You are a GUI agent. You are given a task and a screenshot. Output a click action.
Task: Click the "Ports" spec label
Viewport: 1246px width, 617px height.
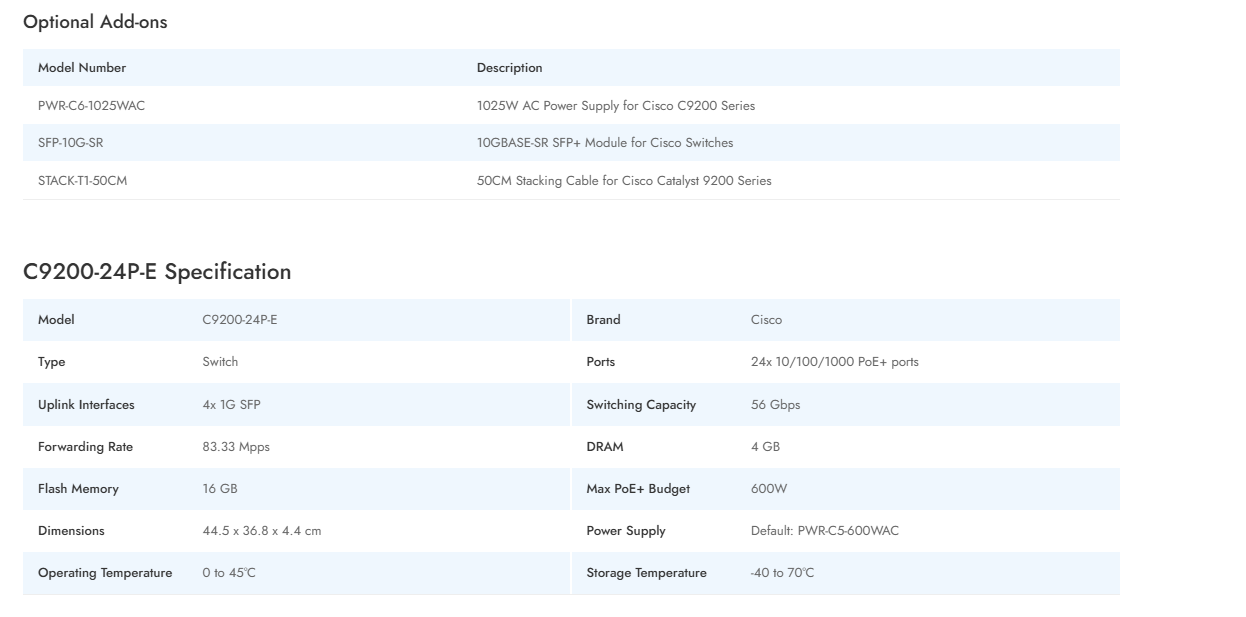coord(601,362)
